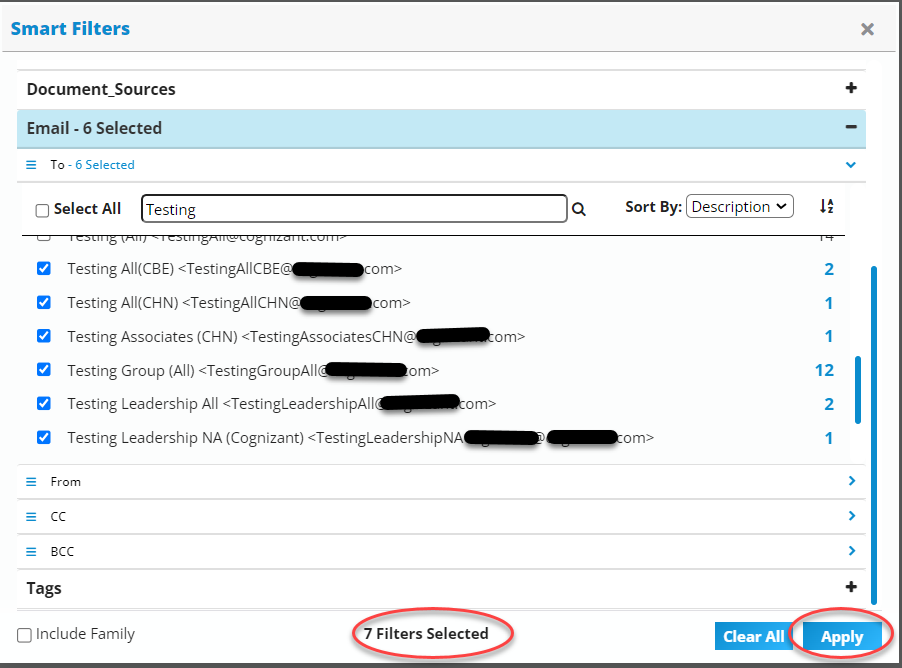The height and width of the screenshot is (668, 902).
Task: Expand the From section
Action: [851, 481]
